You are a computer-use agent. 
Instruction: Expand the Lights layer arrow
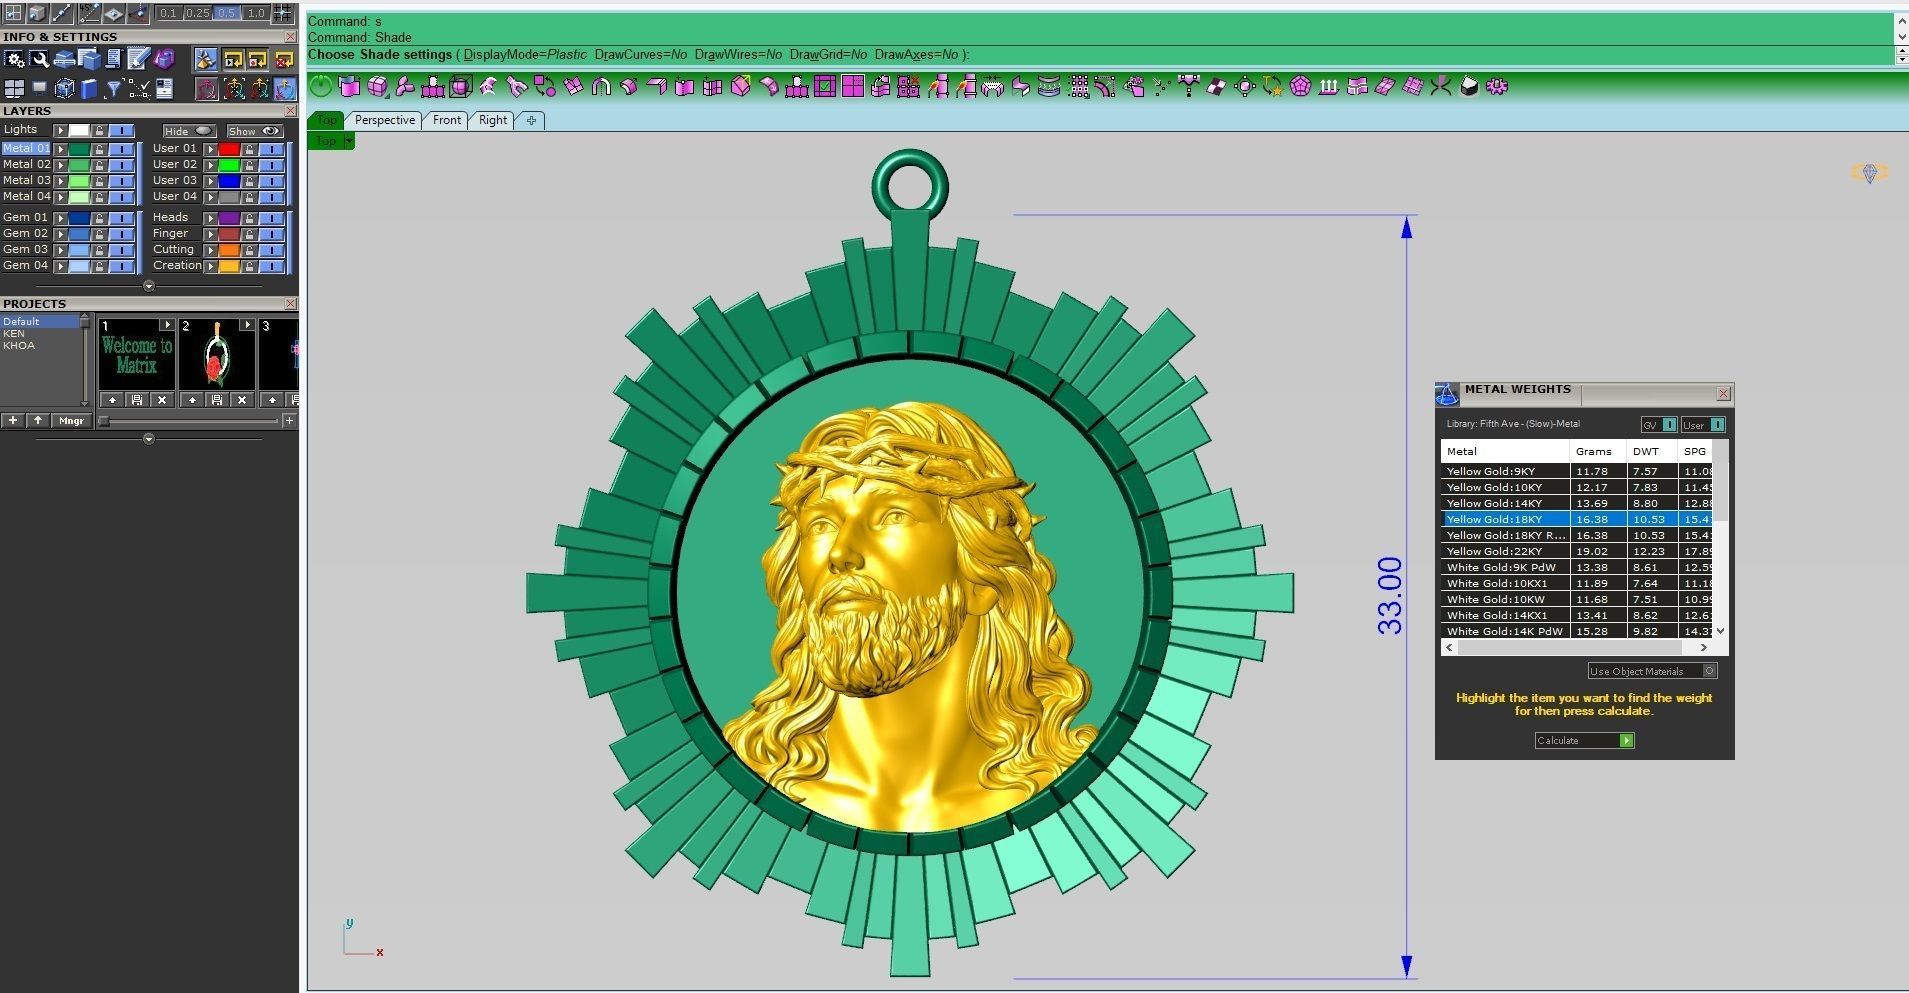(x=61, y=130)
